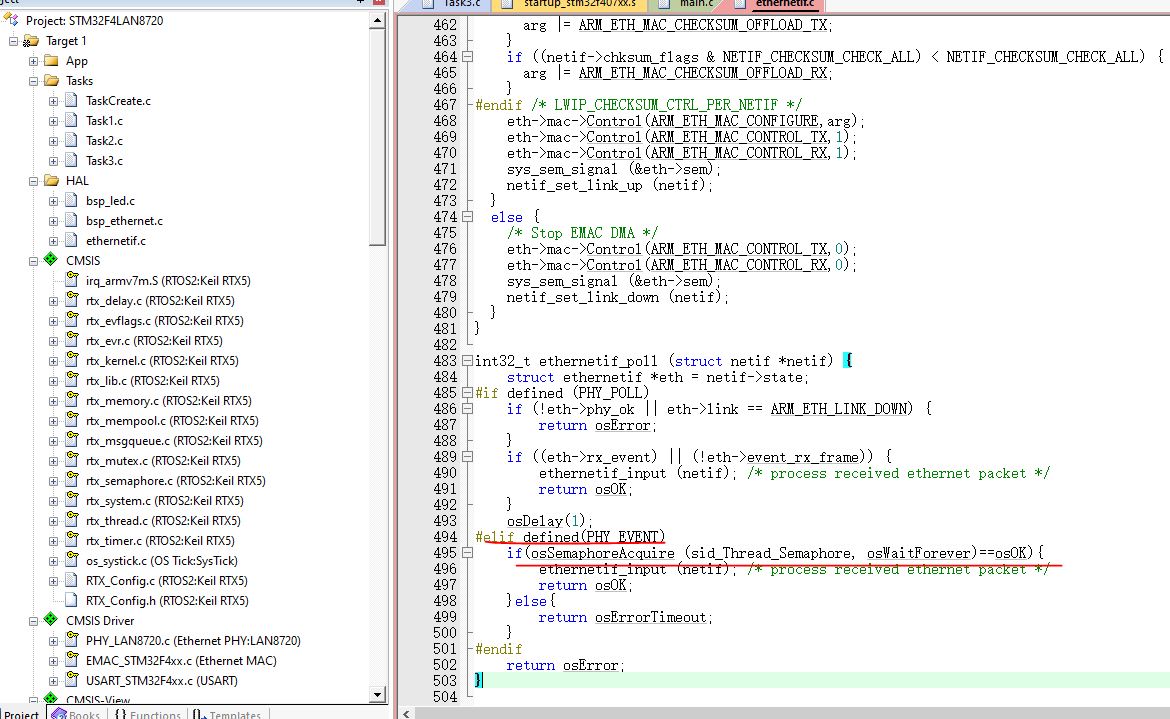The height and width of the screenshot is (719, 1170).
Task: Expand the EMAC_STM32F4xx.c file node
Action: pos(54,661)
